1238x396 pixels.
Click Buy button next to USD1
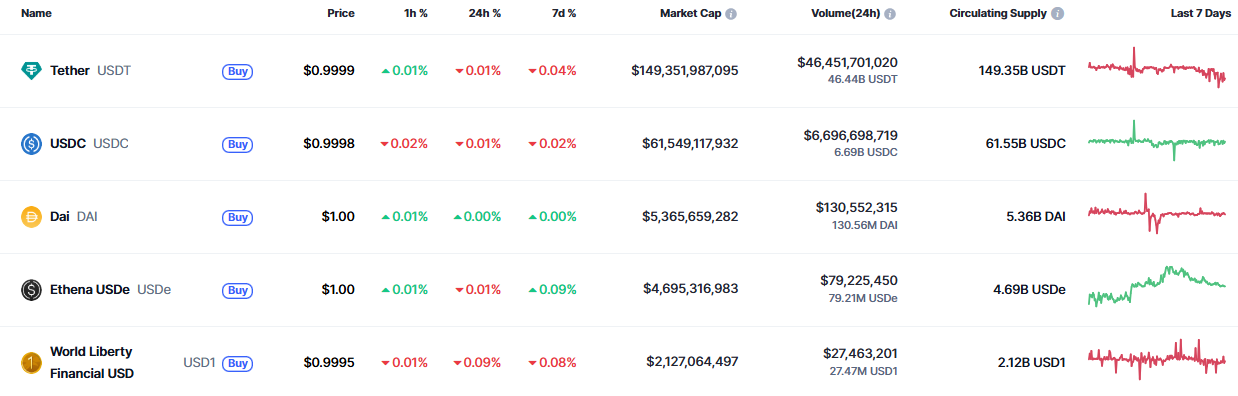pos(237,363)
